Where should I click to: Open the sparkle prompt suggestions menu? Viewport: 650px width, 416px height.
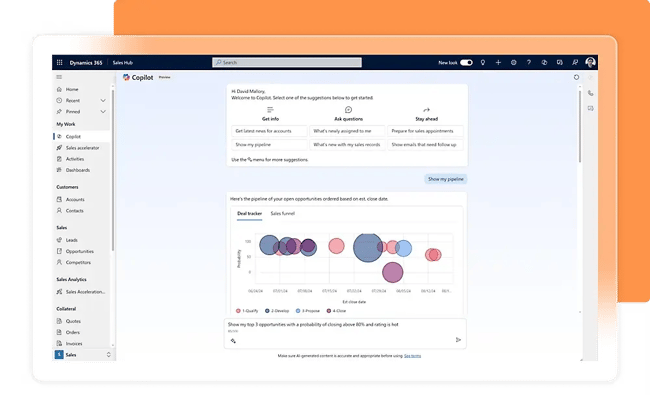233,341
